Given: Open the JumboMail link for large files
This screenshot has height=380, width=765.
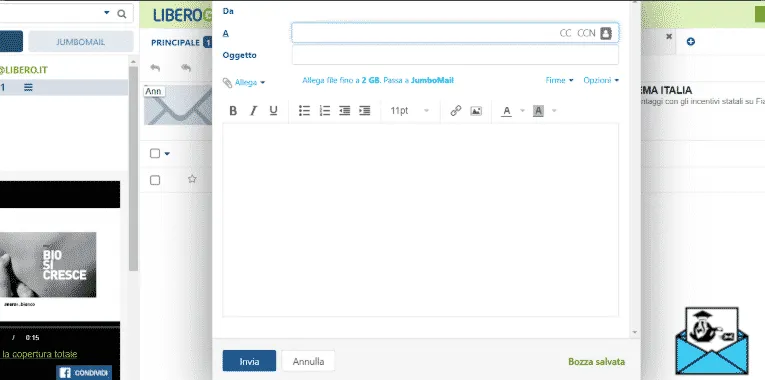Looking at the screenshot, I should (x=432, y=80).
